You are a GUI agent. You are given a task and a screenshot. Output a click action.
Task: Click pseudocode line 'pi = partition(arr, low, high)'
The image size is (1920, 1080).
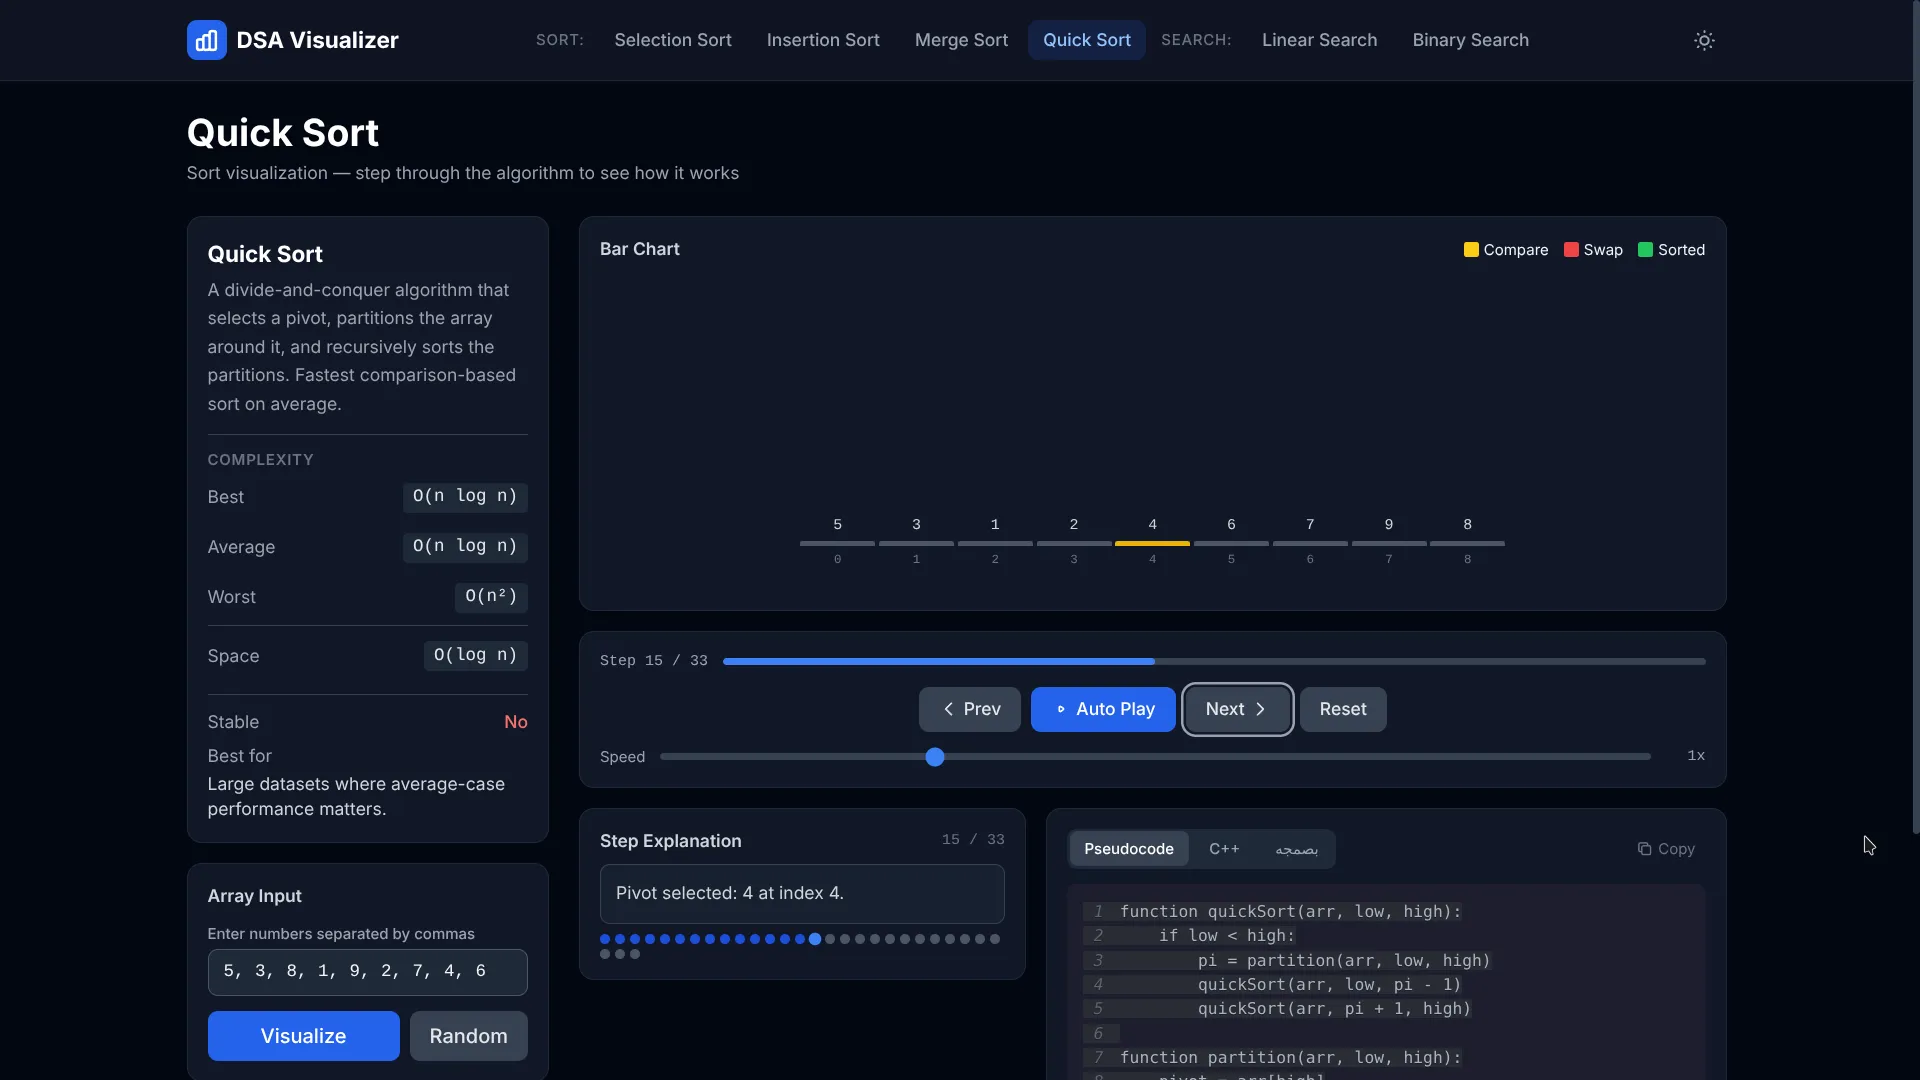(1344, 961)
